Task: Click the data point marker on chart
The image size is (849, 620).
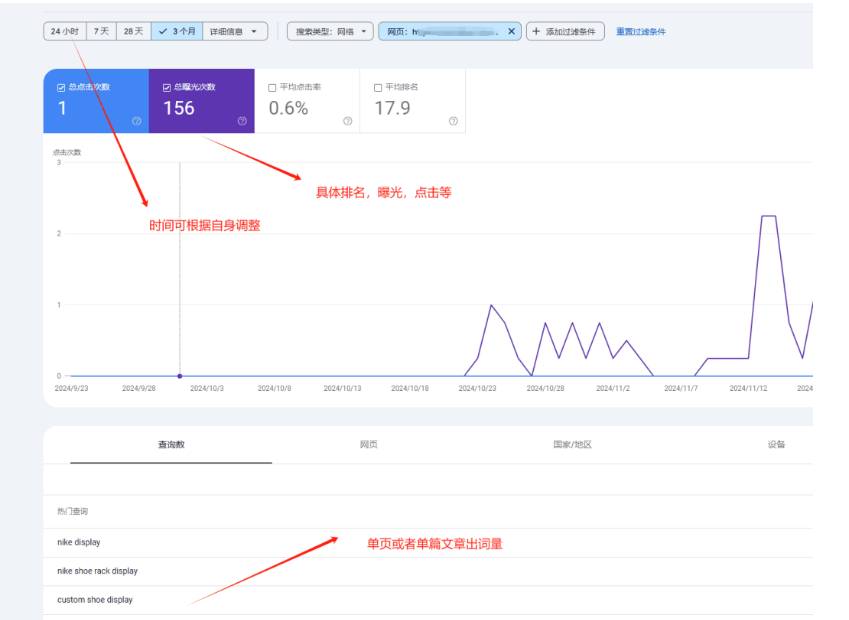Action: pos(180,376)
